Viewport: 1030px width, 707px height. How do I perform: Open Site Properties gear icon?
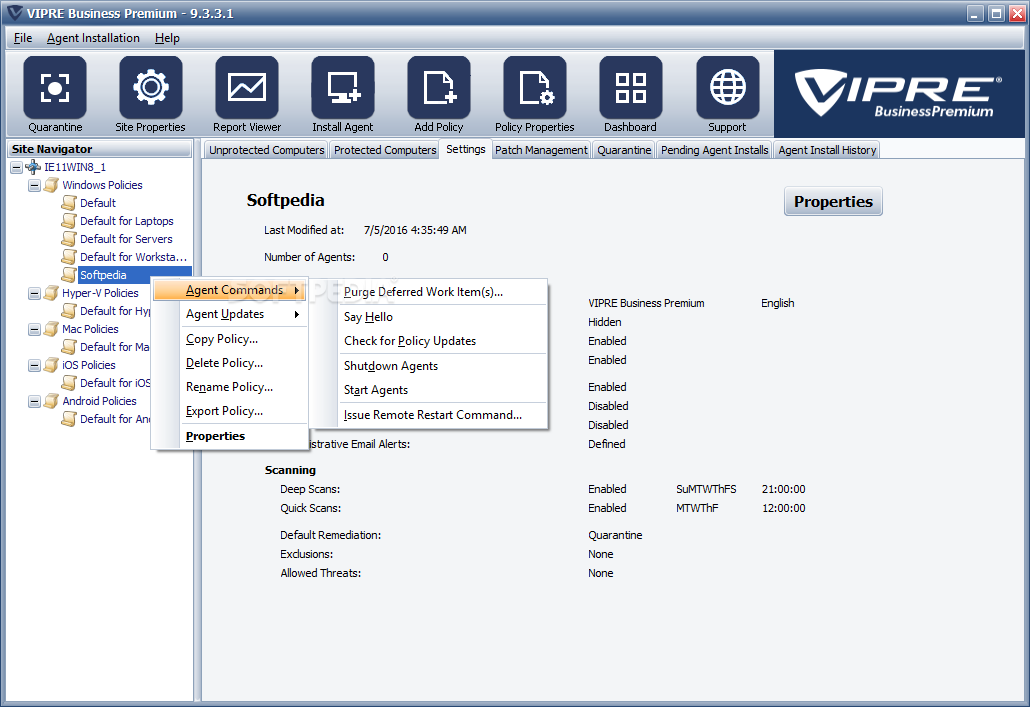150,87
